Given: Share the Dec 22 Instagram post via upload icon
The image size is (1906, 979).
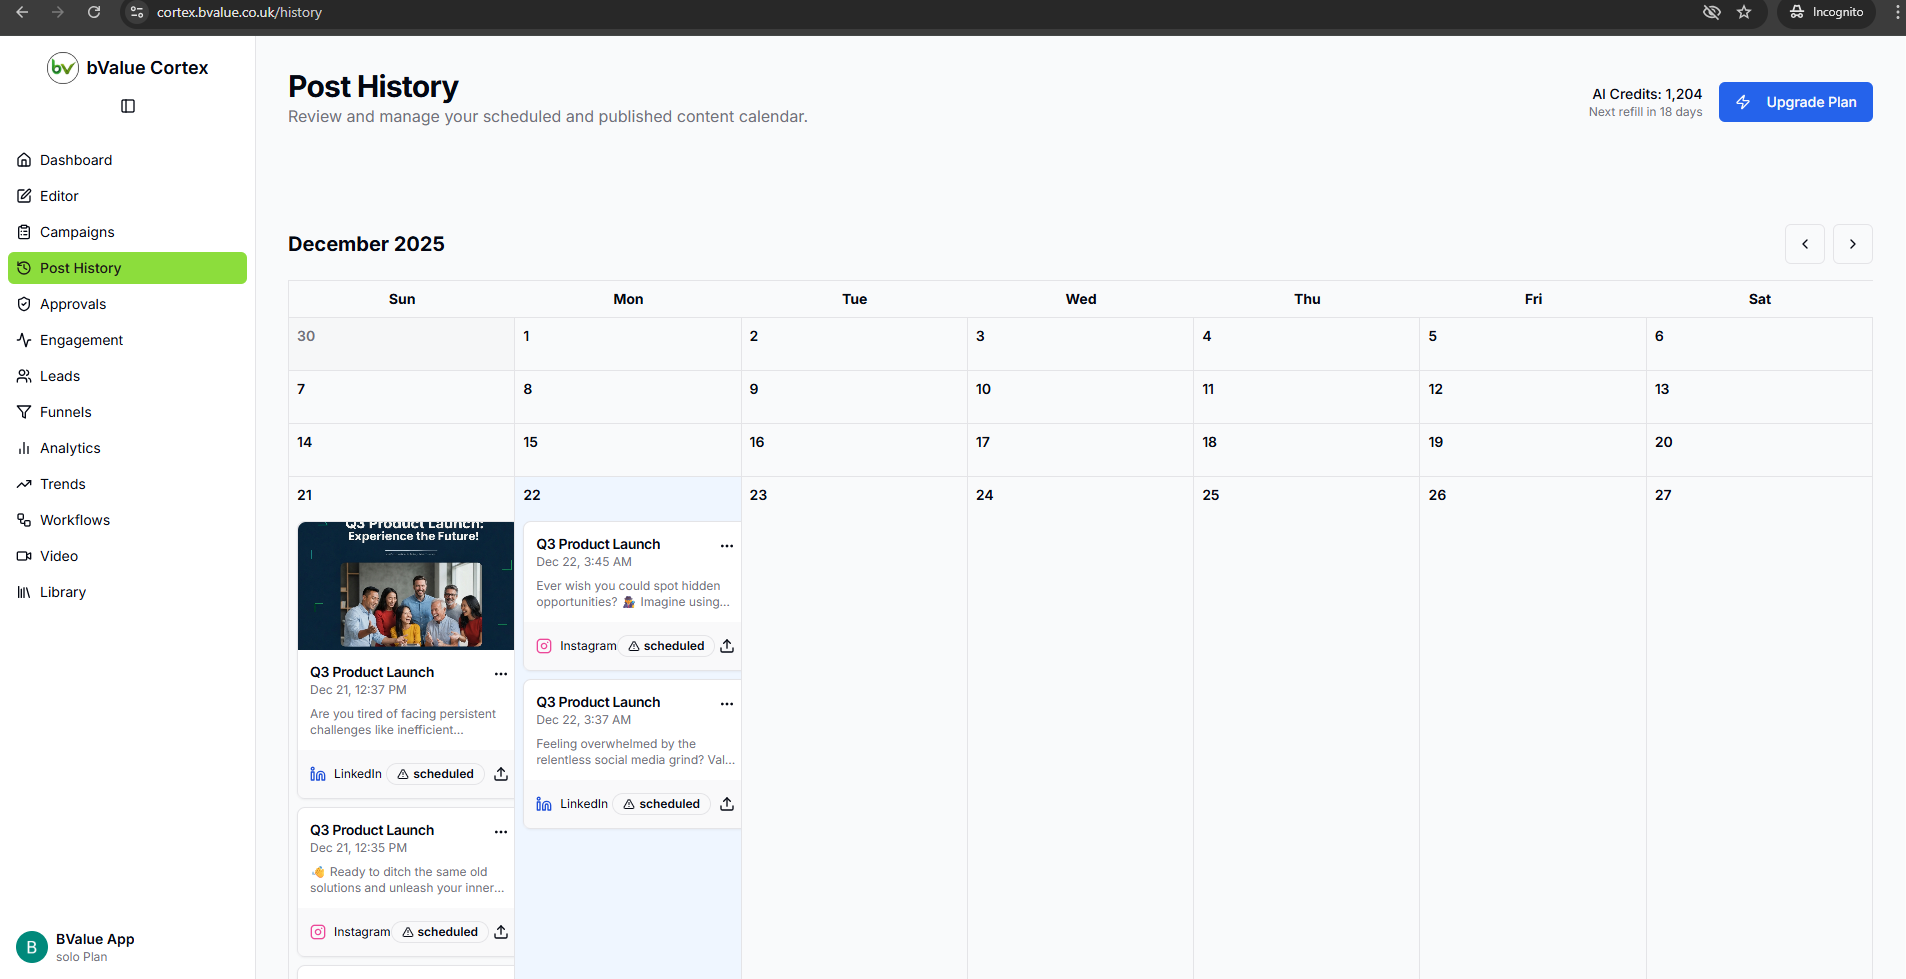Looking at the screenshot, I should point(727,646).
